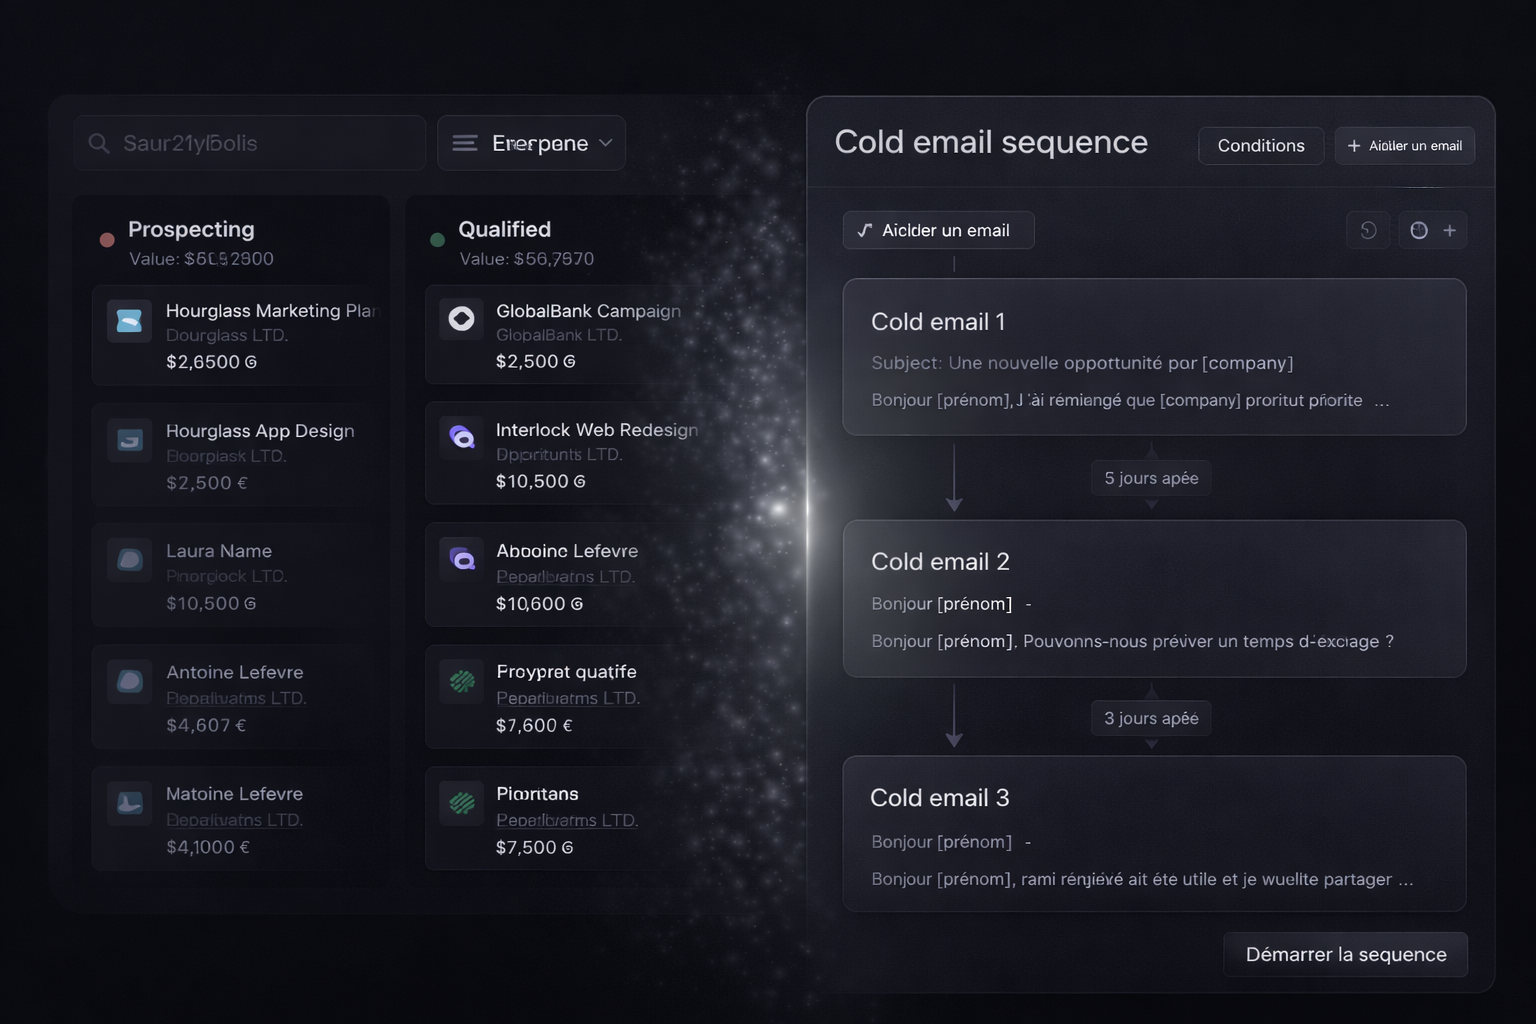
Task: Expand the 3 jours delay selector
Action: click(x=1151, y=718)
